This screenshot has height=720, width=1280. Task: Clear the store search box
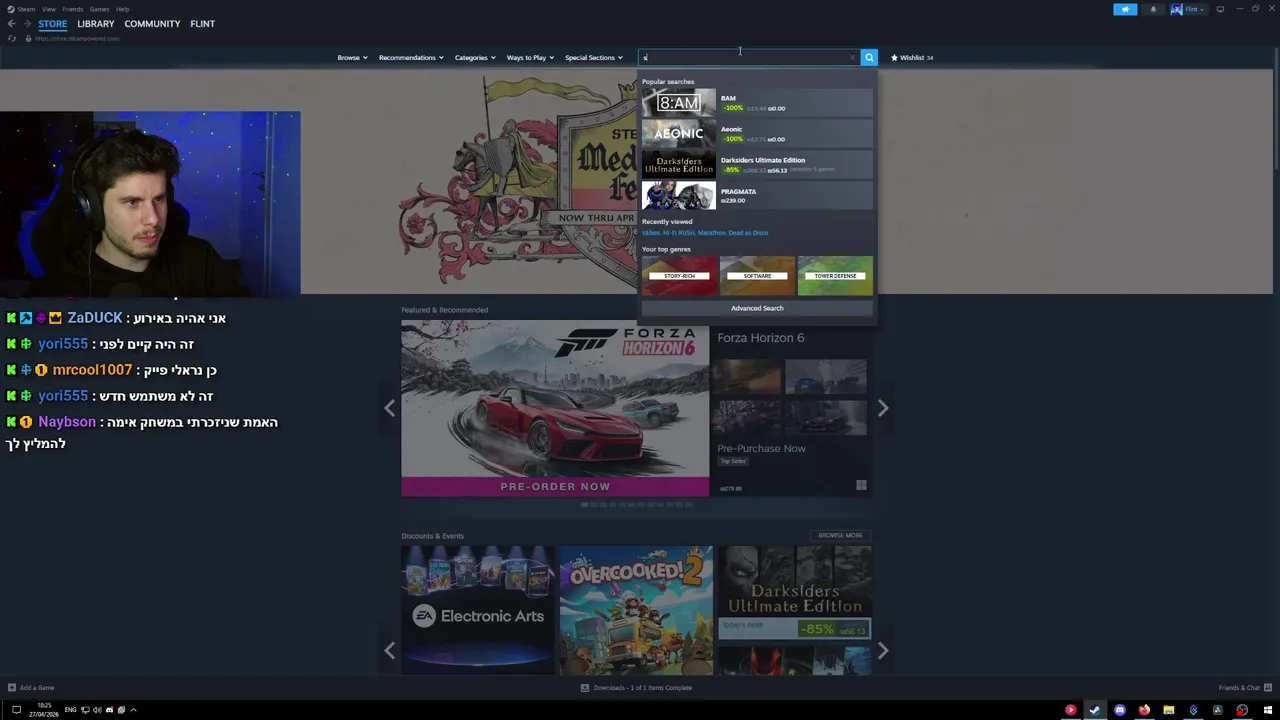pyautogui.click(x=852, y=57)
